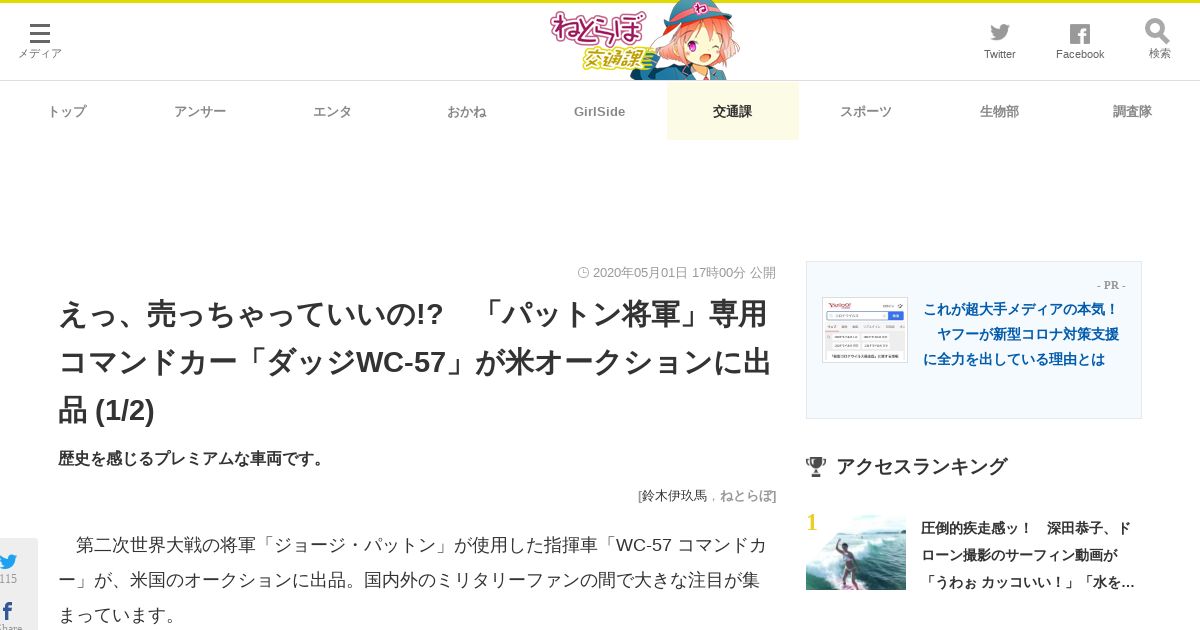Click the rank number 1 label
Screen dimensions: 1200x630
(812, 523)
